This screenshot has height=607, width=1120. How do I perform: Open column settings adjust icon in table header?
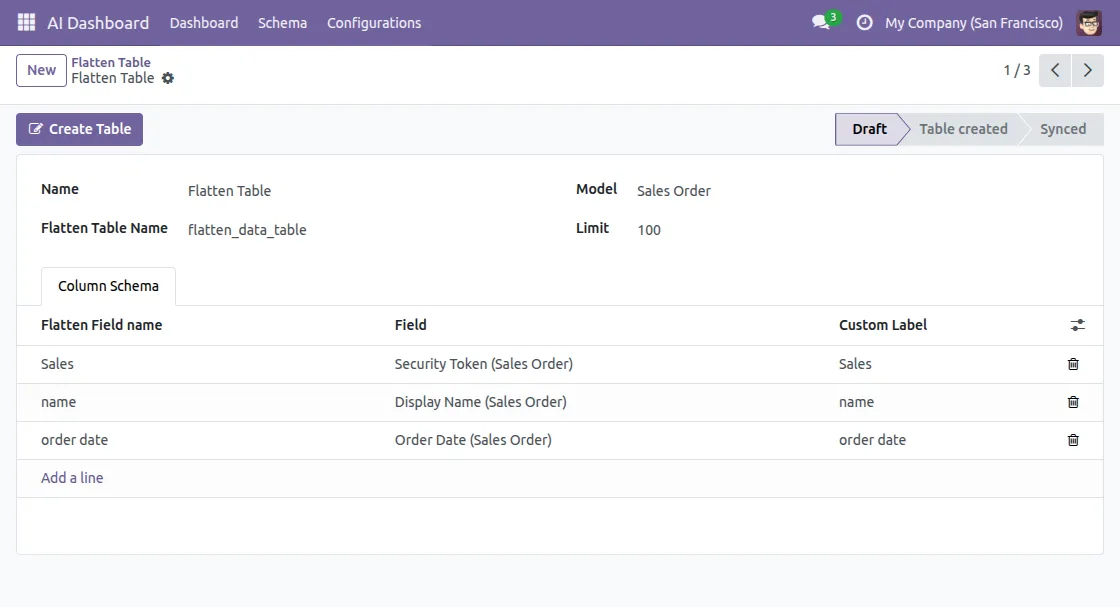[x=1077, y=325]
